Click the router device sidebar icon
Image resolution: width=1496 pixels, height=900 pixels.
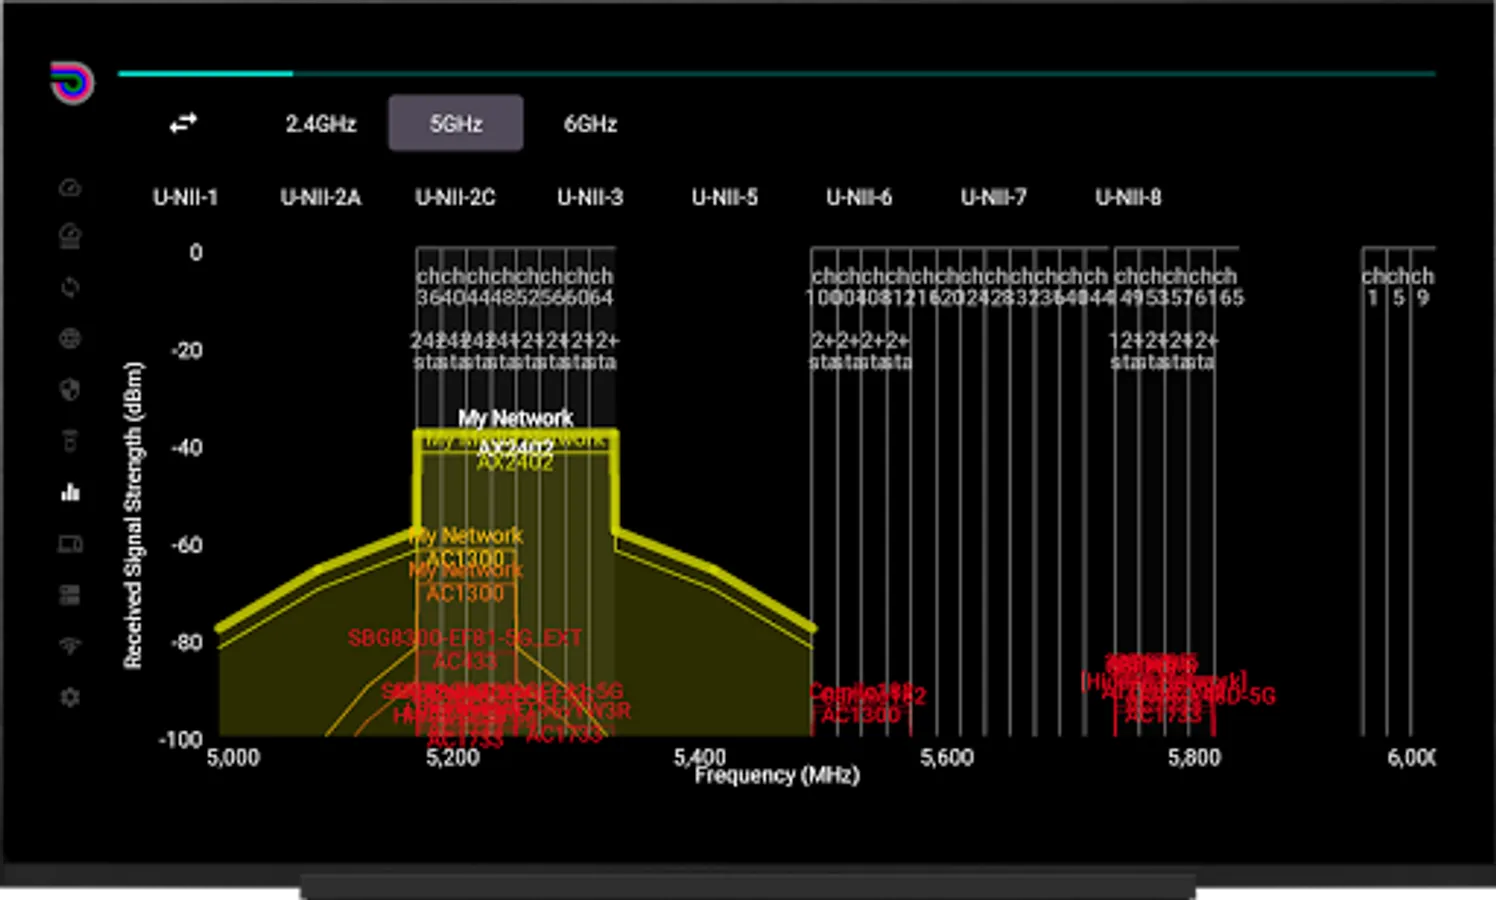click(70, 441)
